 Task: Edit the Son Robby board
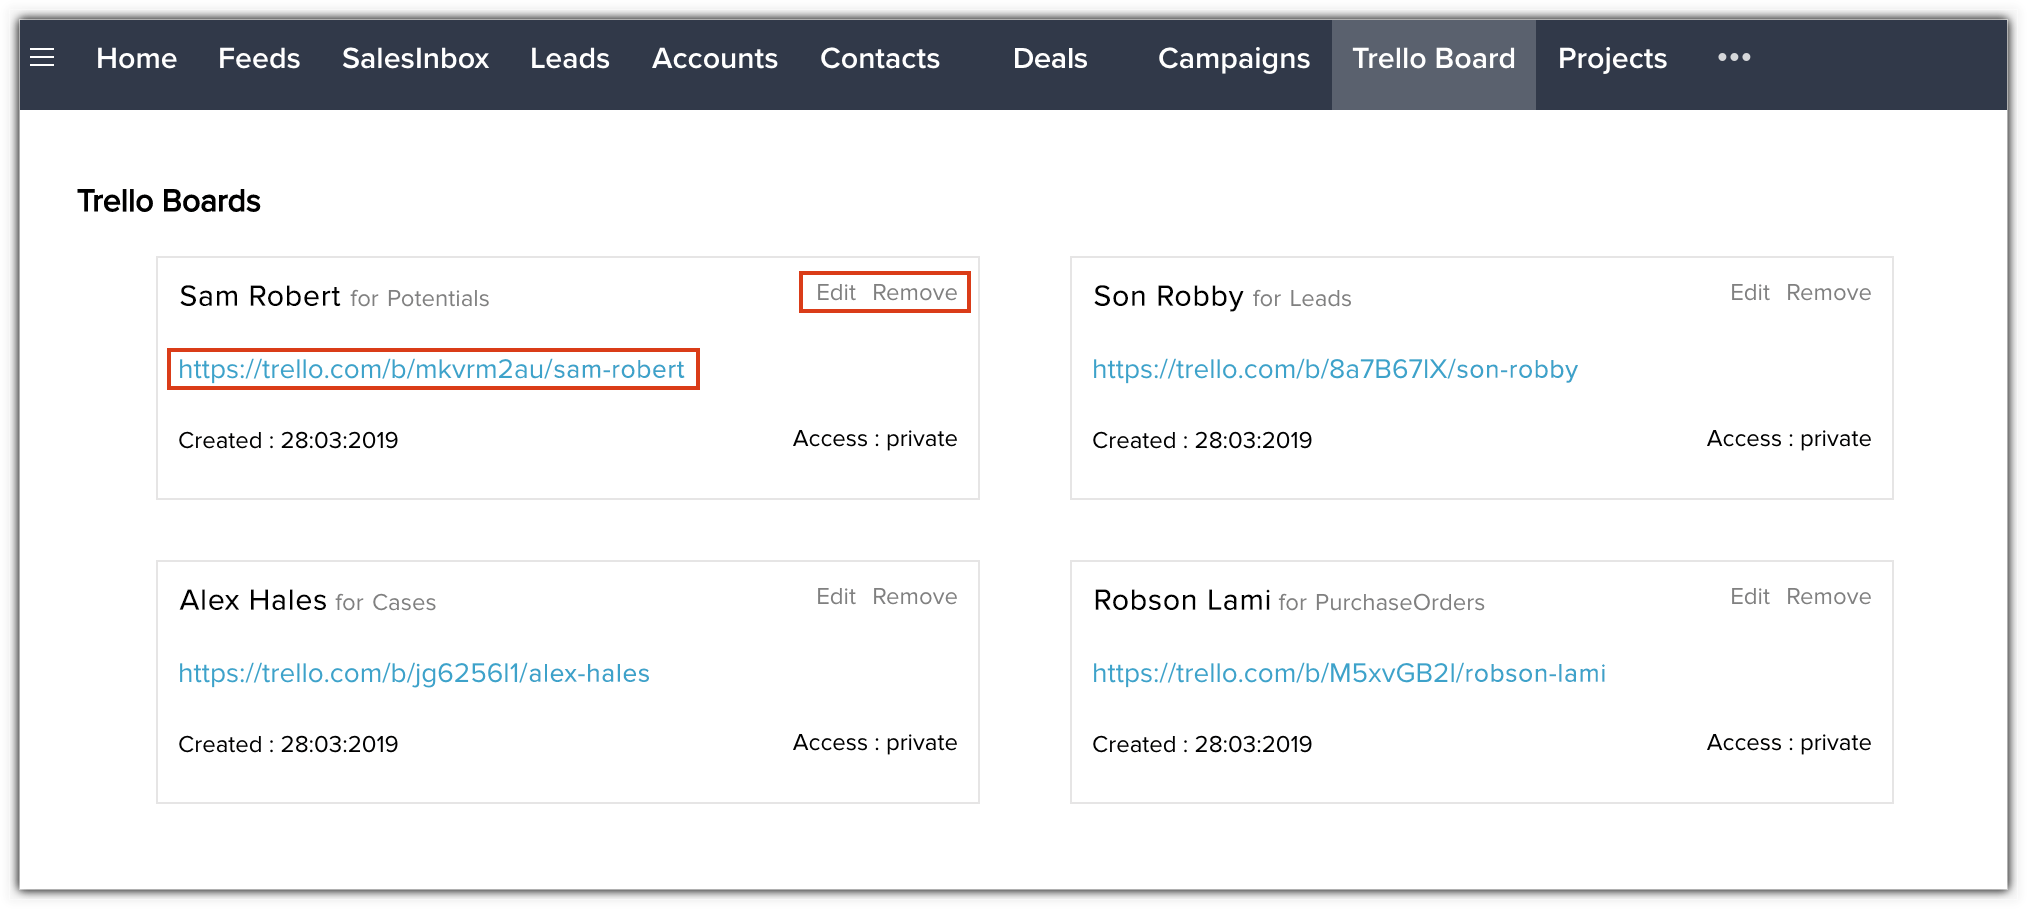(x=1749, y=293)
